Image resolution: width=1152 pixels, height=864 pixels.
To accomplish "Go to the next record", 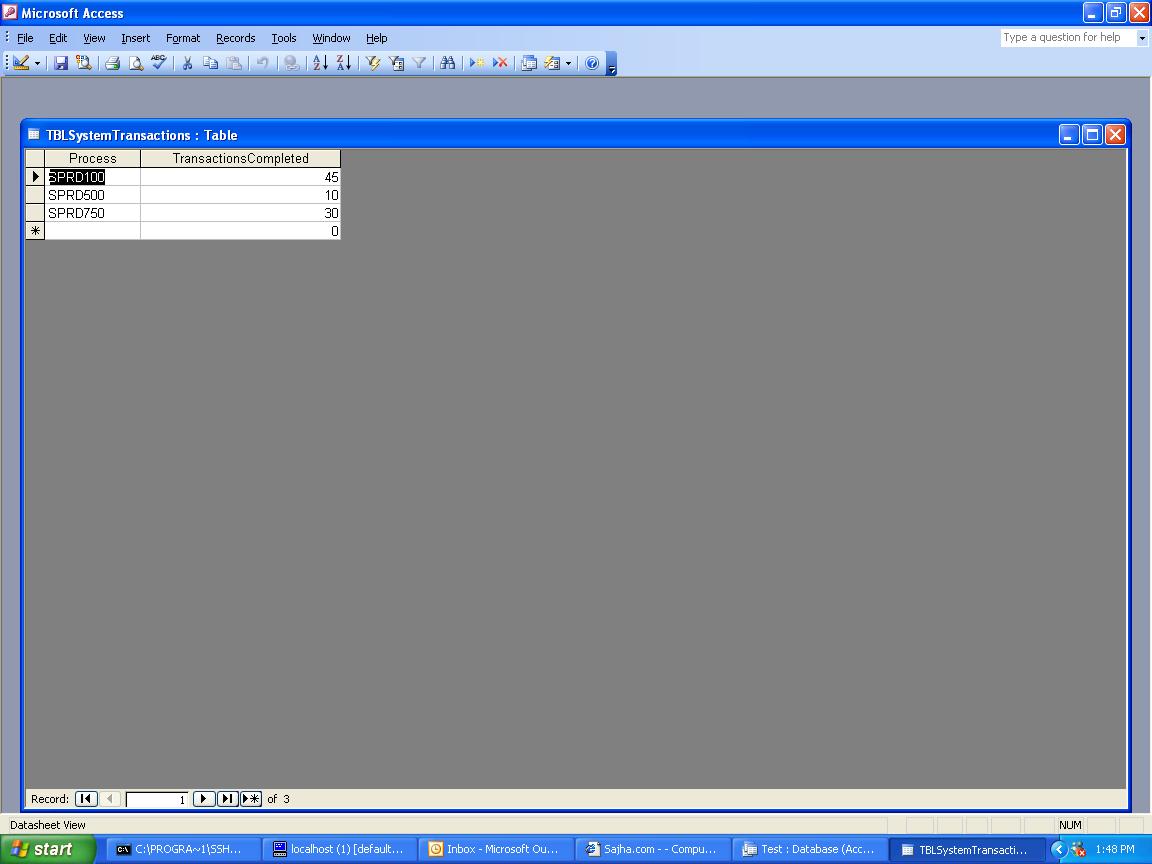I will [x=204, y=799].
